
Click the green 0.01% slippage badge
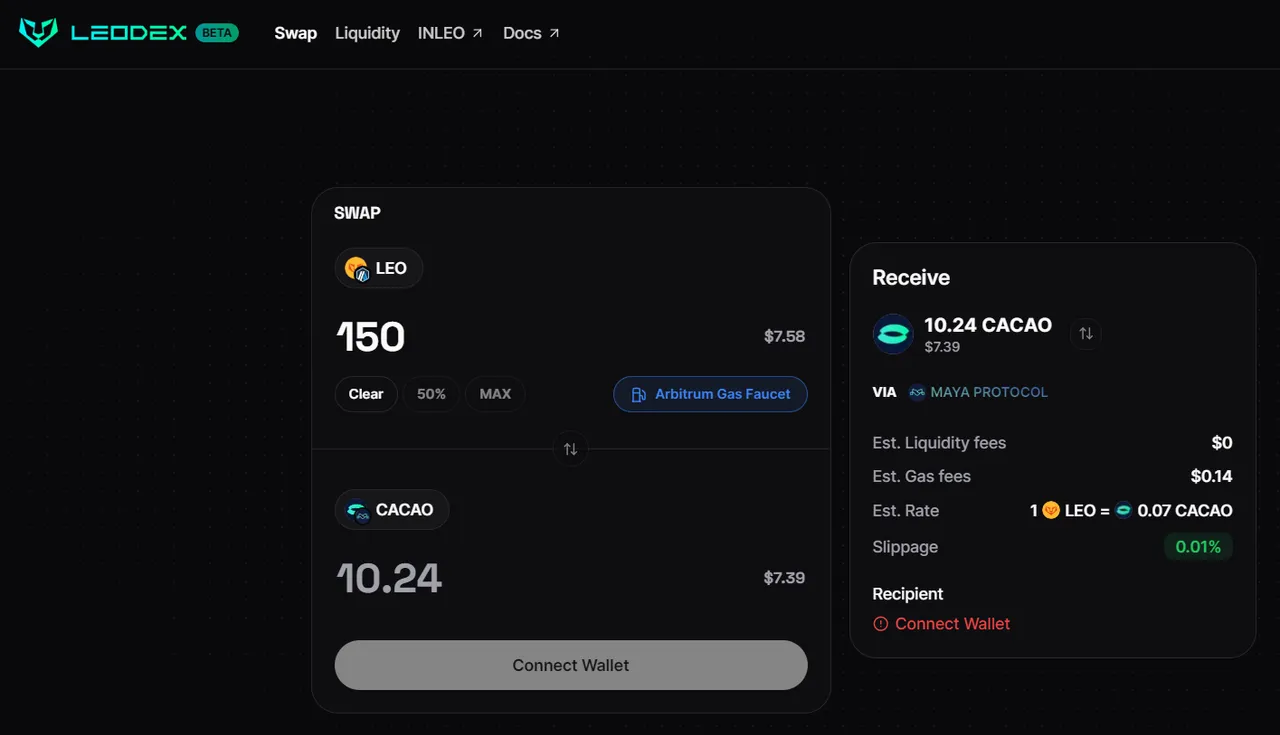click(1198, 547)
